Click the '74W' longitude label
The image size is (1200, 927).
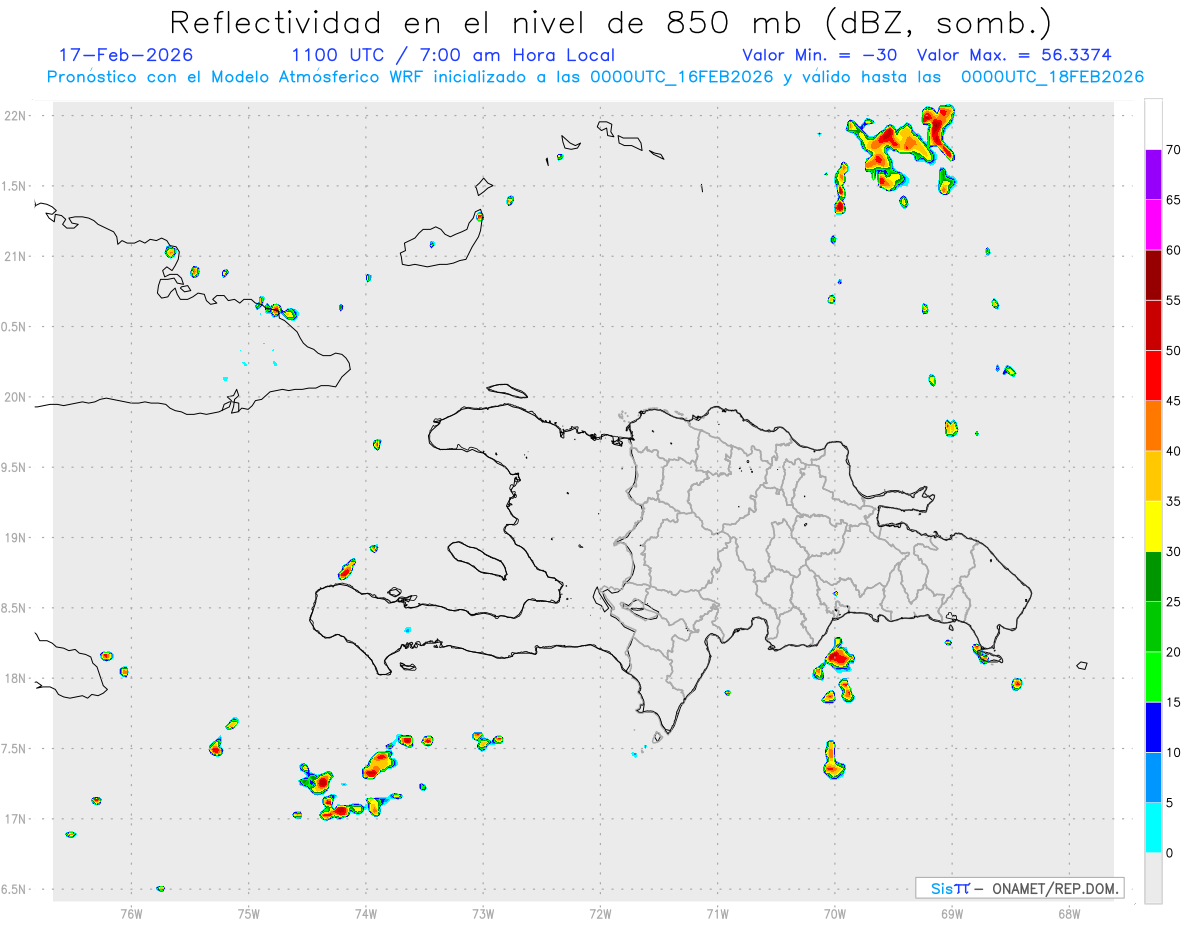[366, 913]
